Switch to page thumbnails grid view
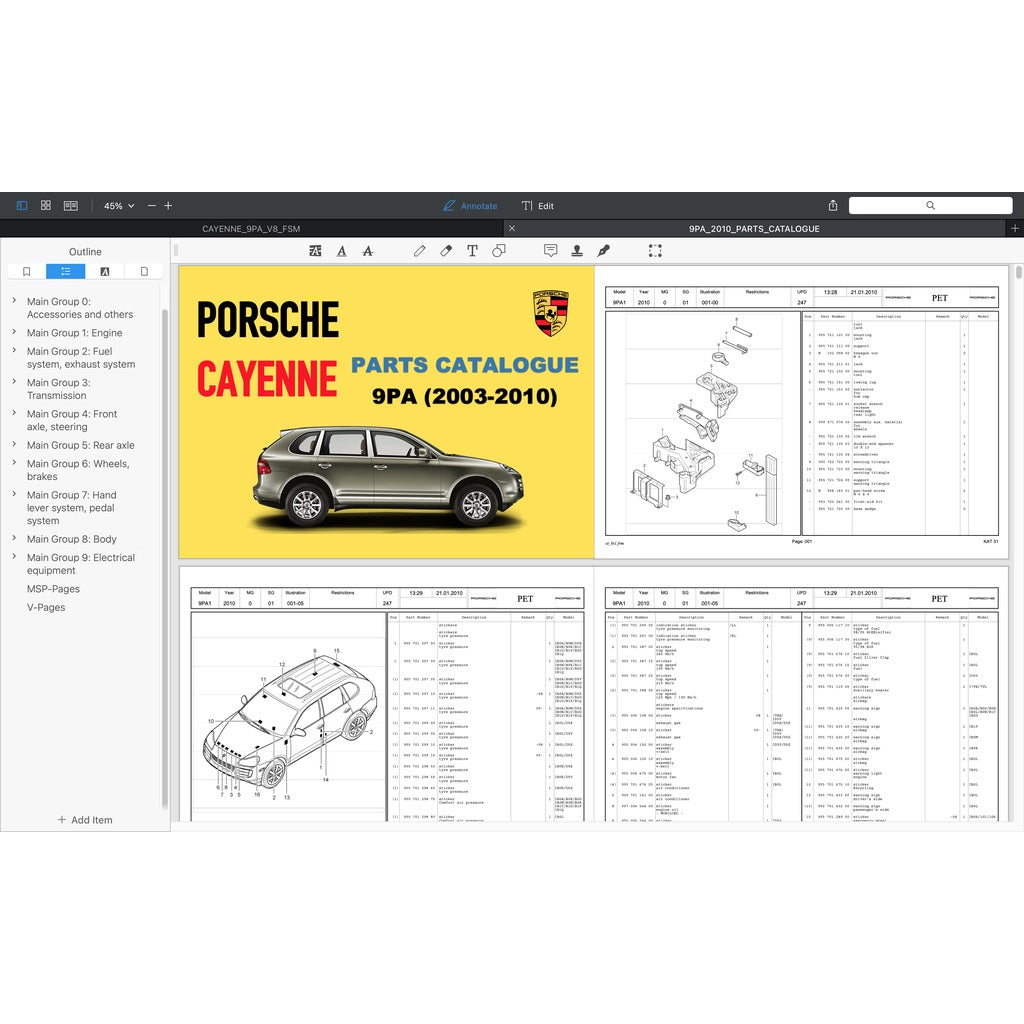Image resolution: width=1024 pixels, height=1024 pixels. pos(46,205)
